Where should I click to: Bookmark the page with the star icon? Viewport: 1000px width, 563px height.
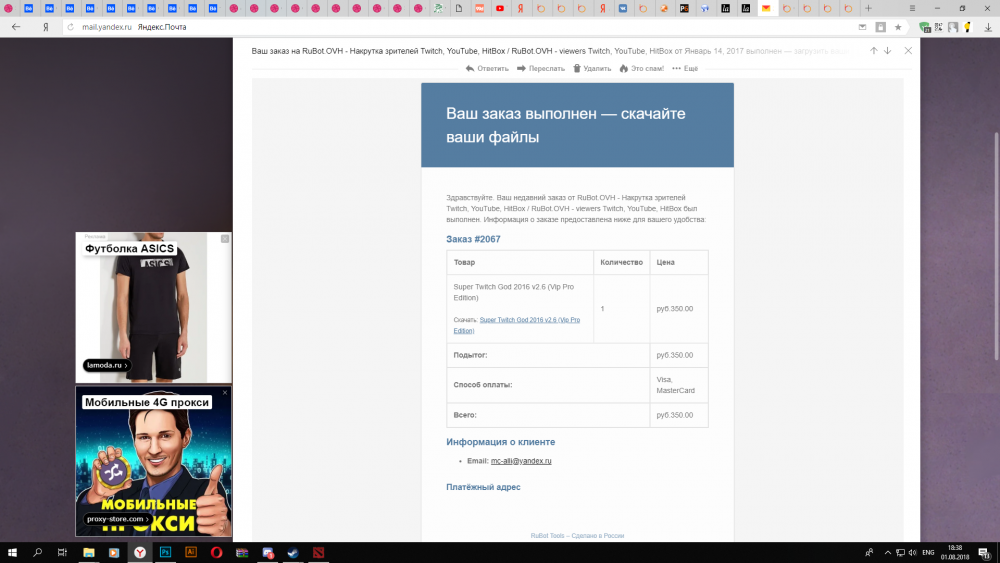(897, 27)
